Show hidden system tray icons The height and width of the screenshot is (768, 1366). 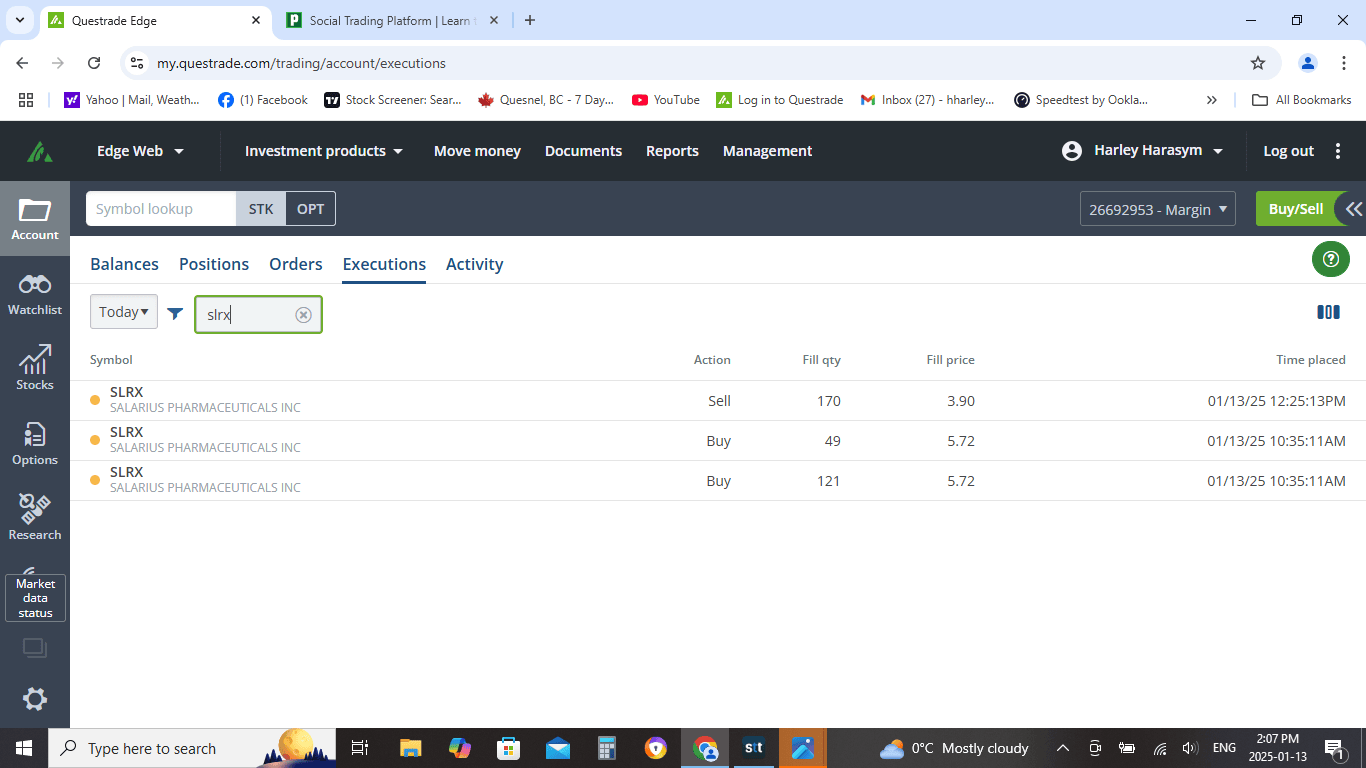[1063, 748]
